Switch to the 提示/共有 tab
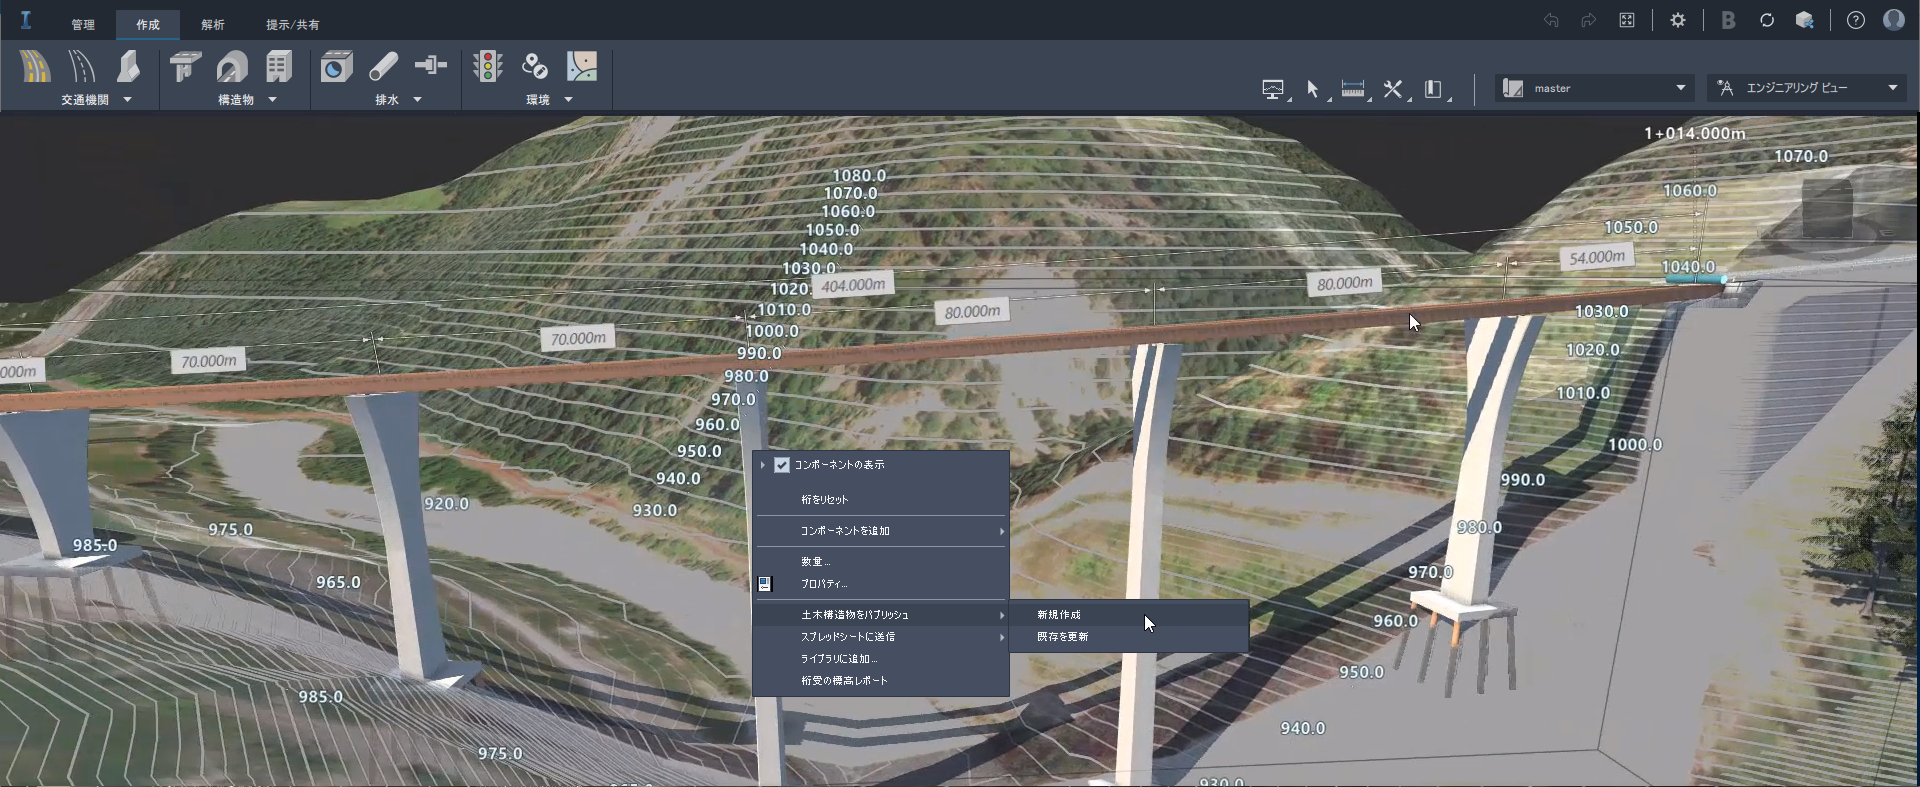 coord(293,24)
